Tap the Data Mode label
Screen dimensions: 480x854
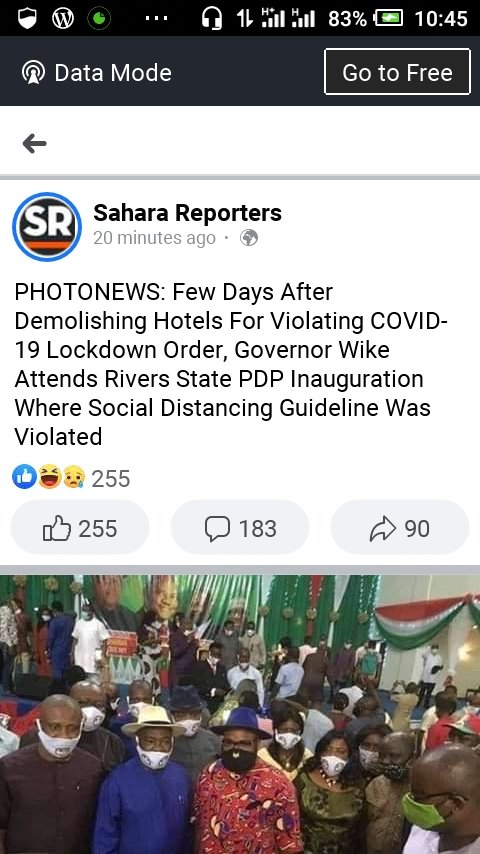click(x=113, y=72)
